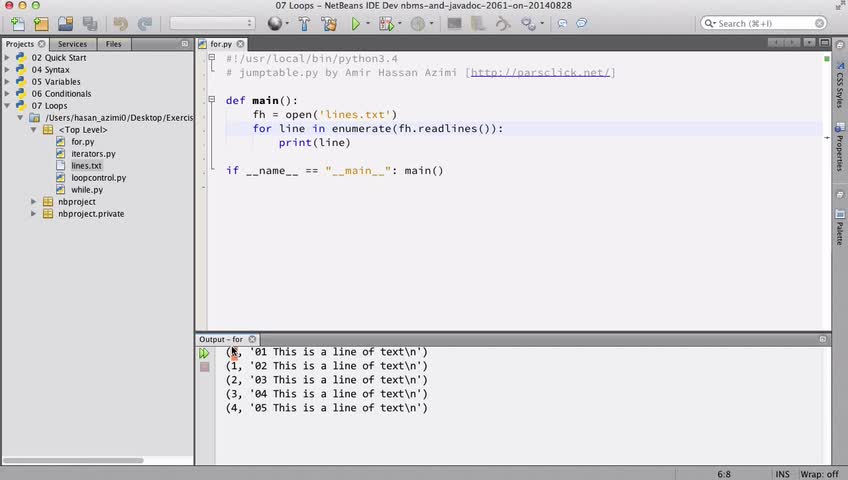The image size is (848, 480).
Task: Click the Profile Project round icon
Action: click(x=418, y=23)
